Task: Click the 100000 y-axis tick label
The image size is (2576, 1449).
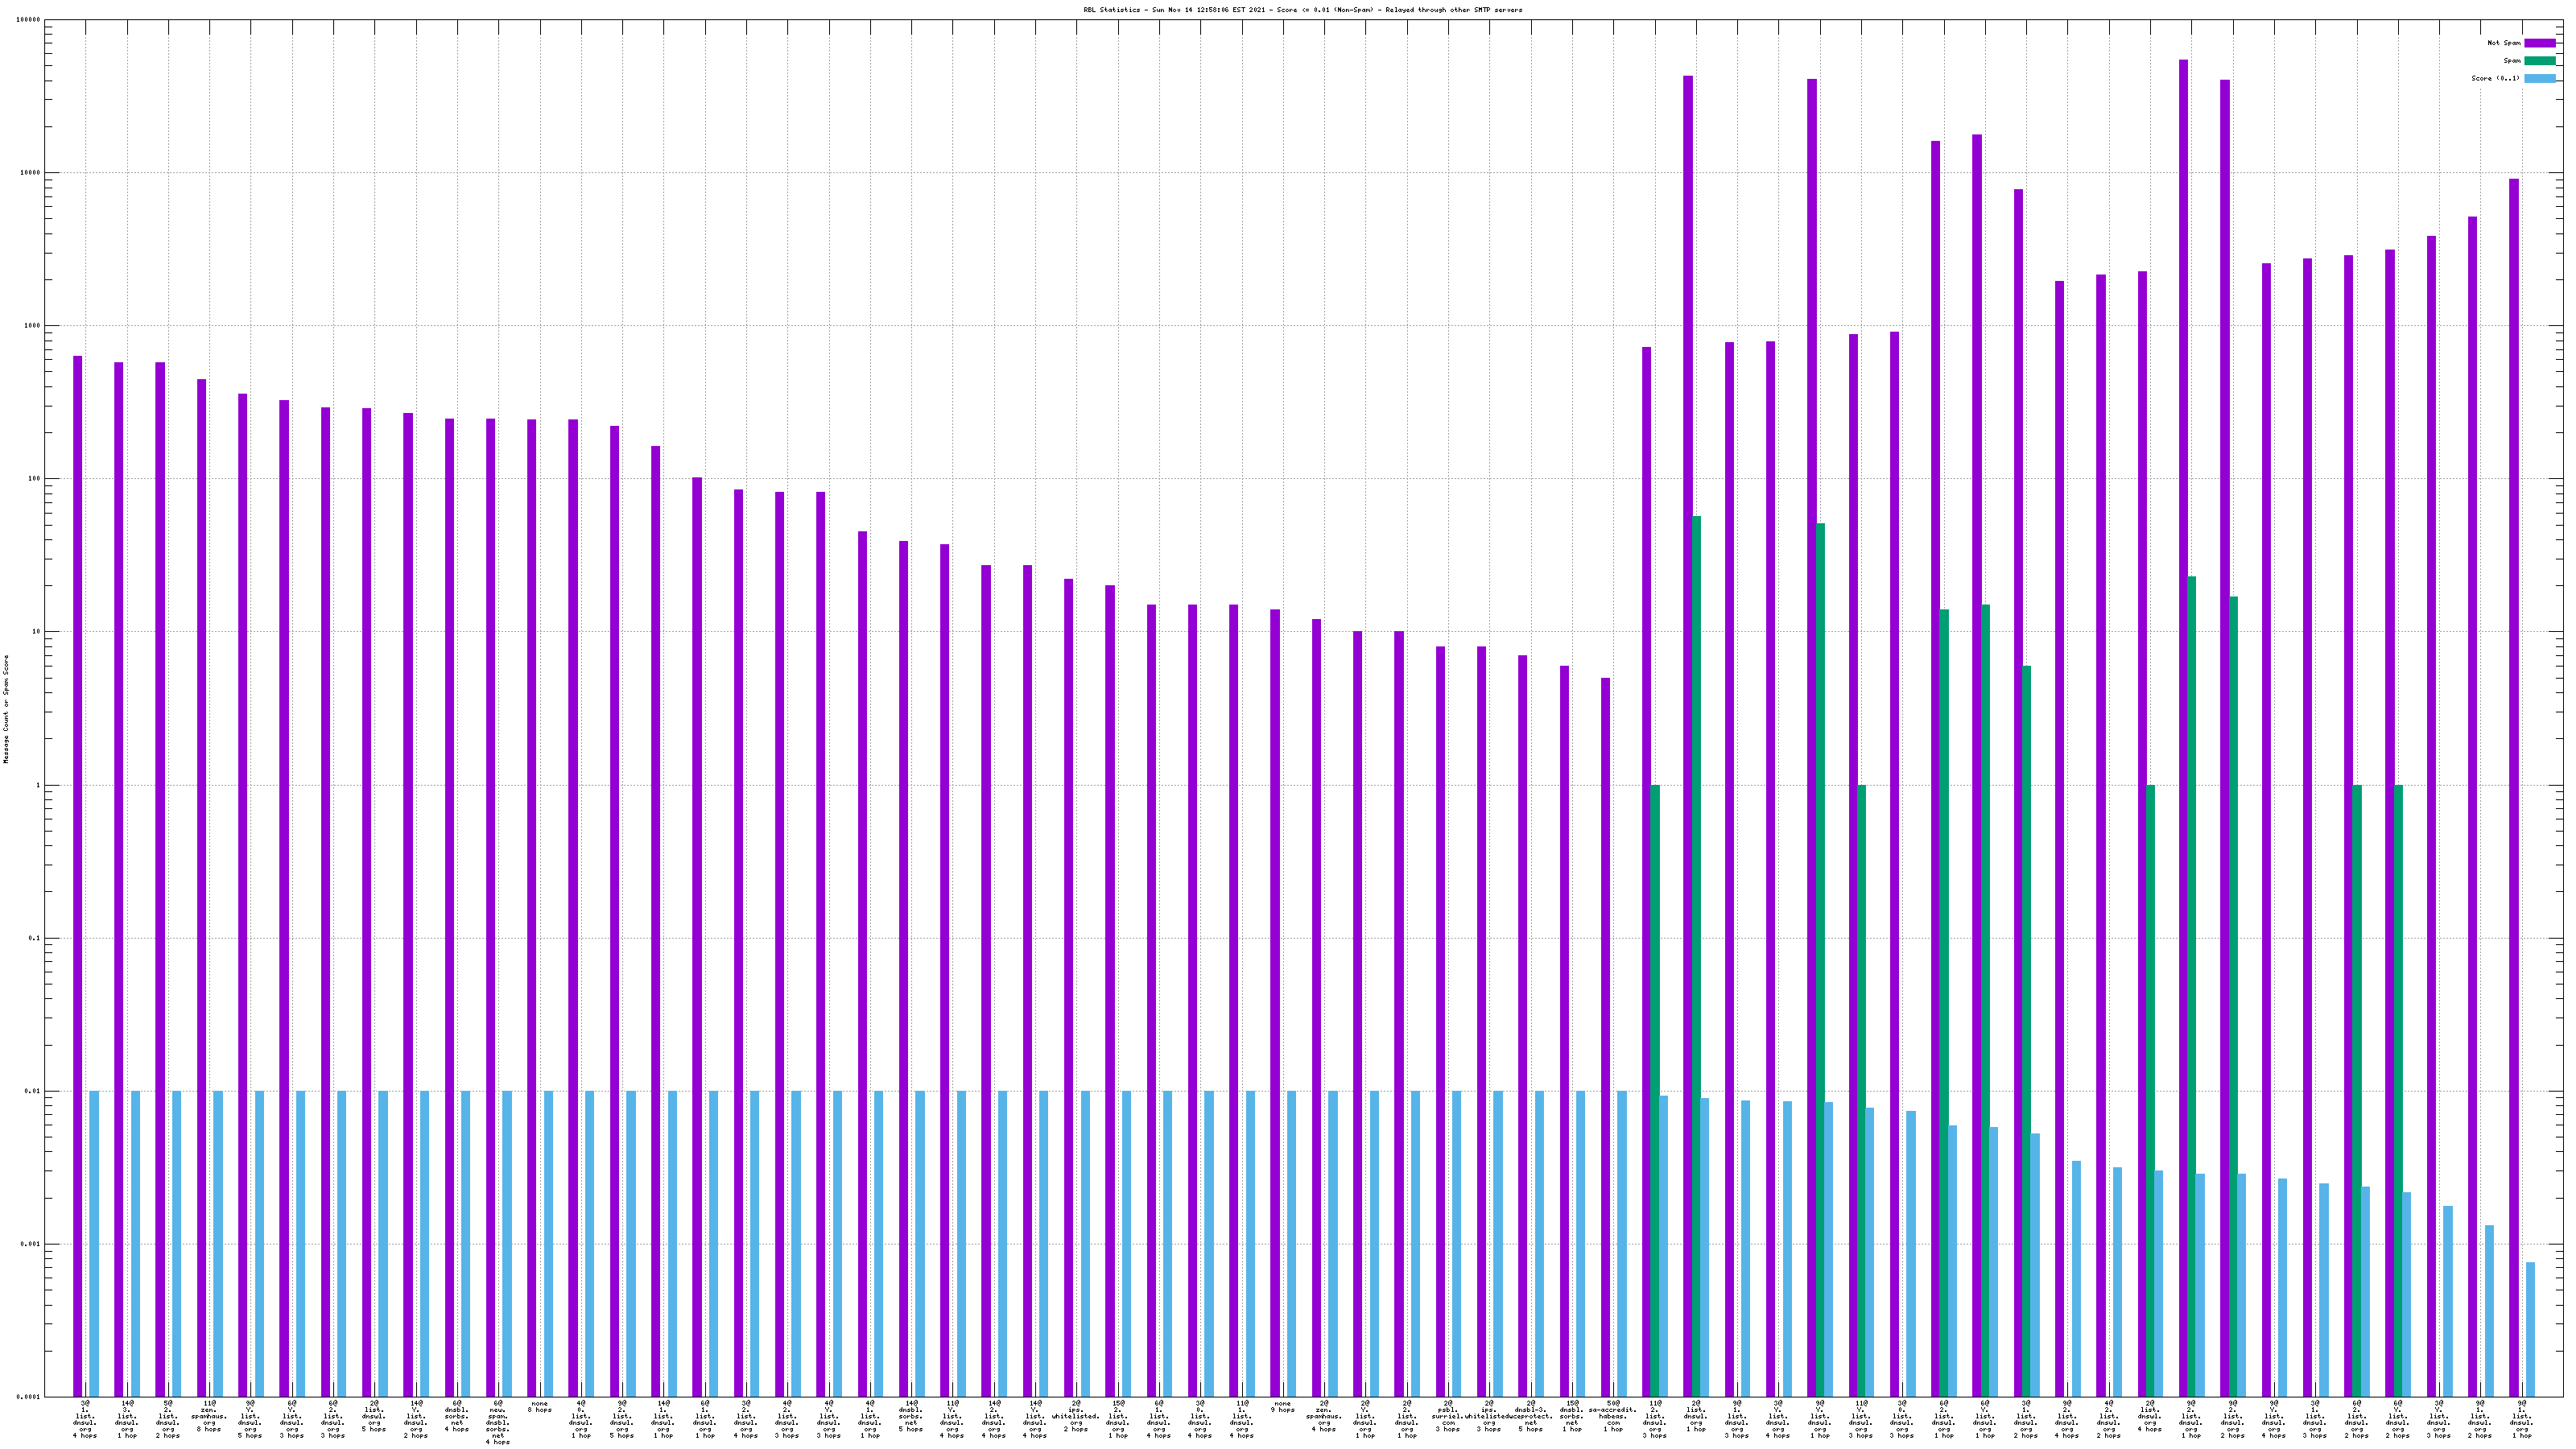Action: pyautogui.click(x=29, y=20)
